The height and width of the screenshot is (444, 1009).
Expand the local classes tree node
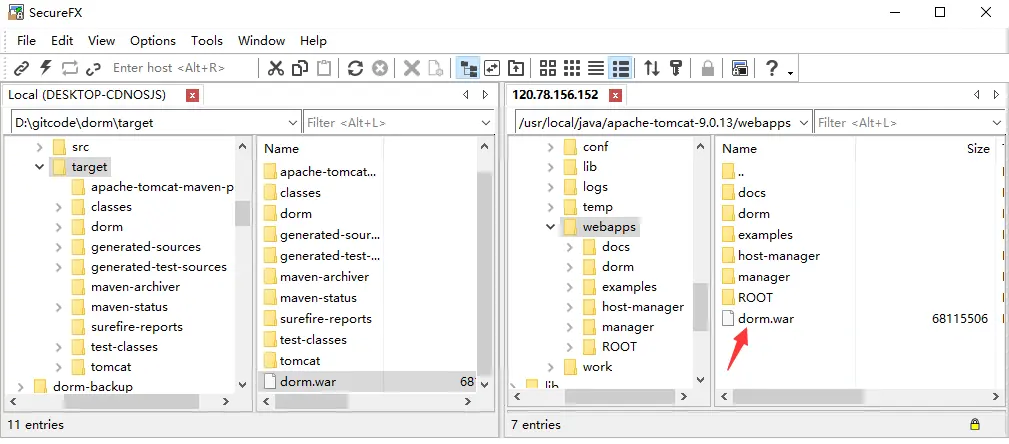coord(59,207)
